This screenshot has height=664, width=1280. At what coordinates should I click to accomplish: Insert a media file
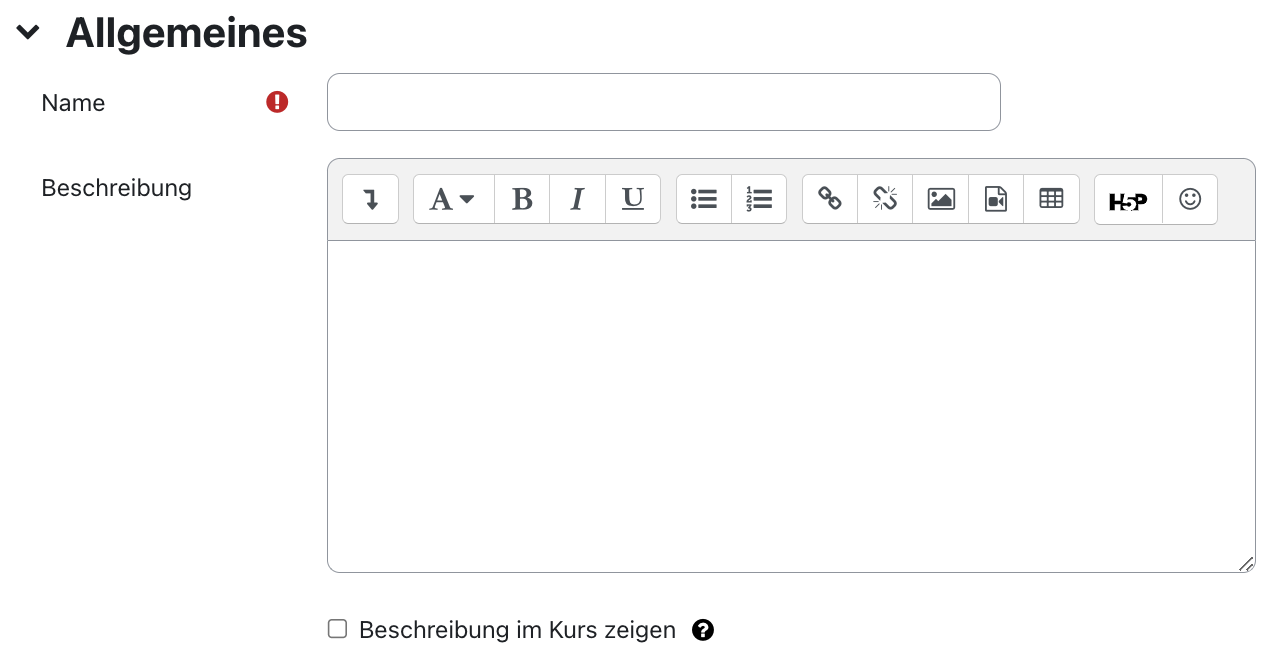995,199
